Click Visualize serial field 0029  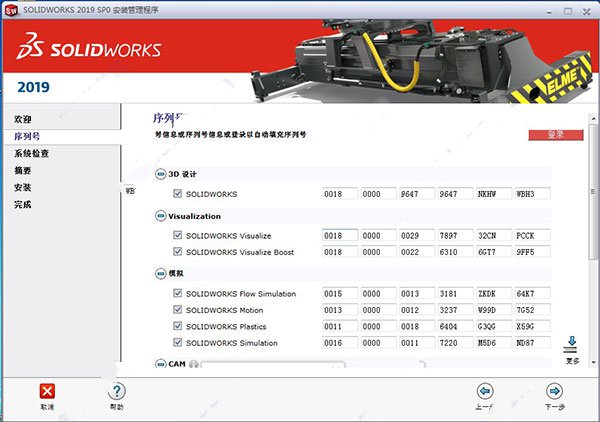(x=417, y=235)
